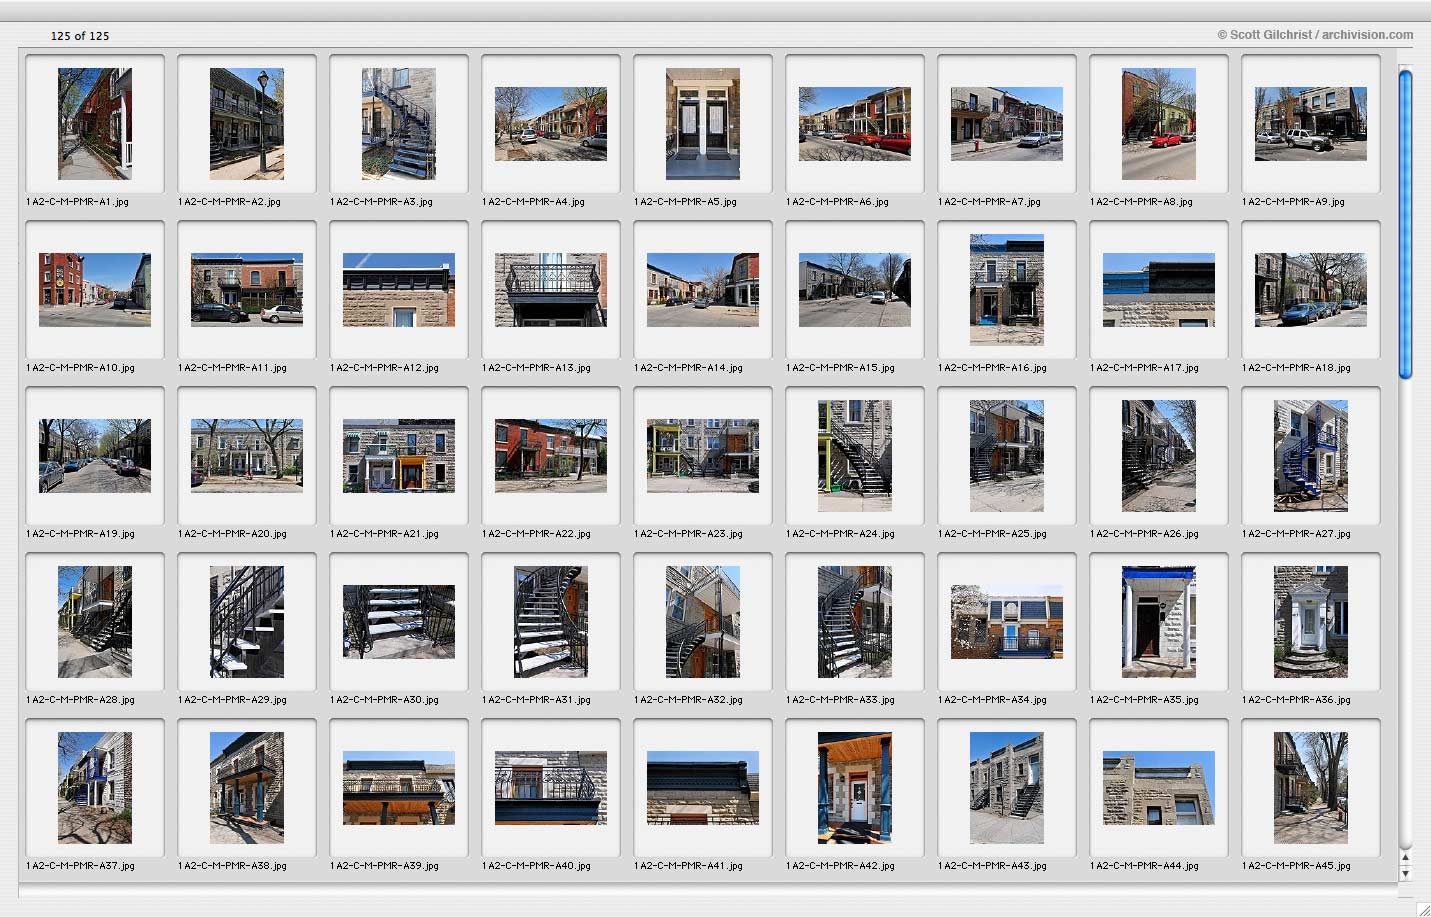Select thumbnail 1A2-C-M-PMR-A6.jpg
This screenshot has width=1431, height=917.
pos(855,124)
